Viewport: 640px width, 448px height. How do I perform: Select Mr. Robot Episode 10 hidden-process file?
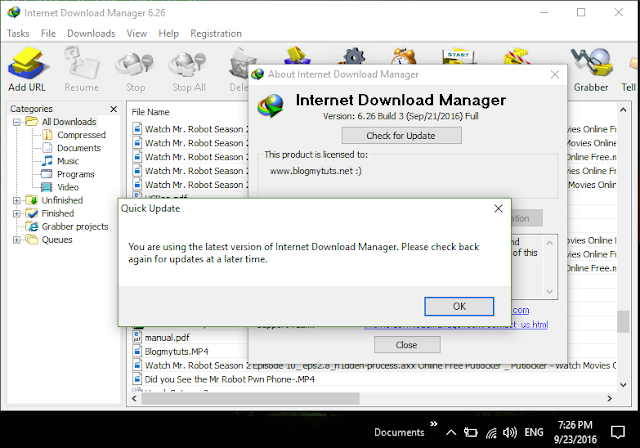(x=374, y=366)
